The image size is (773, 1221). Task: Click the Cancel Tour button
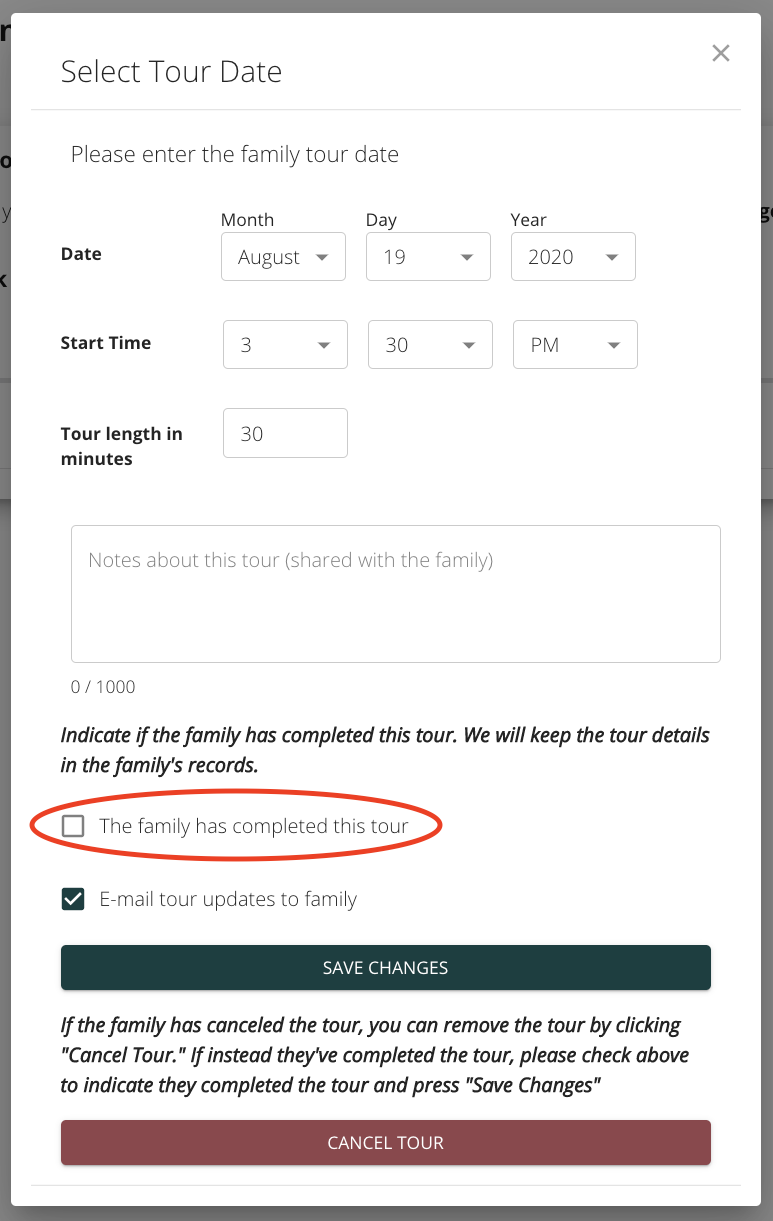pyautogui.click(x=386, y=1143)
